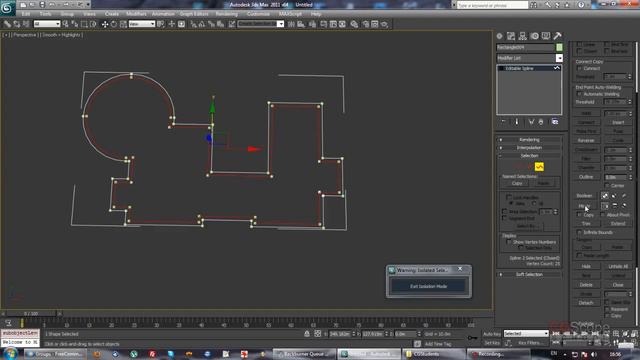Click the green object color swatch
Image resolution: width=640 pixels, height=360 pixels.
pyautogui.click(x=559, y=47)
